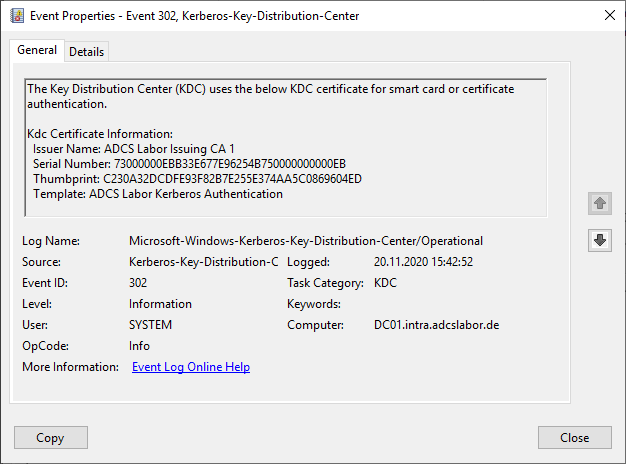The height and width of the screenshot is (464, 626).
Task: Click the Event Properties title bar icon
Action: point(17,16)
